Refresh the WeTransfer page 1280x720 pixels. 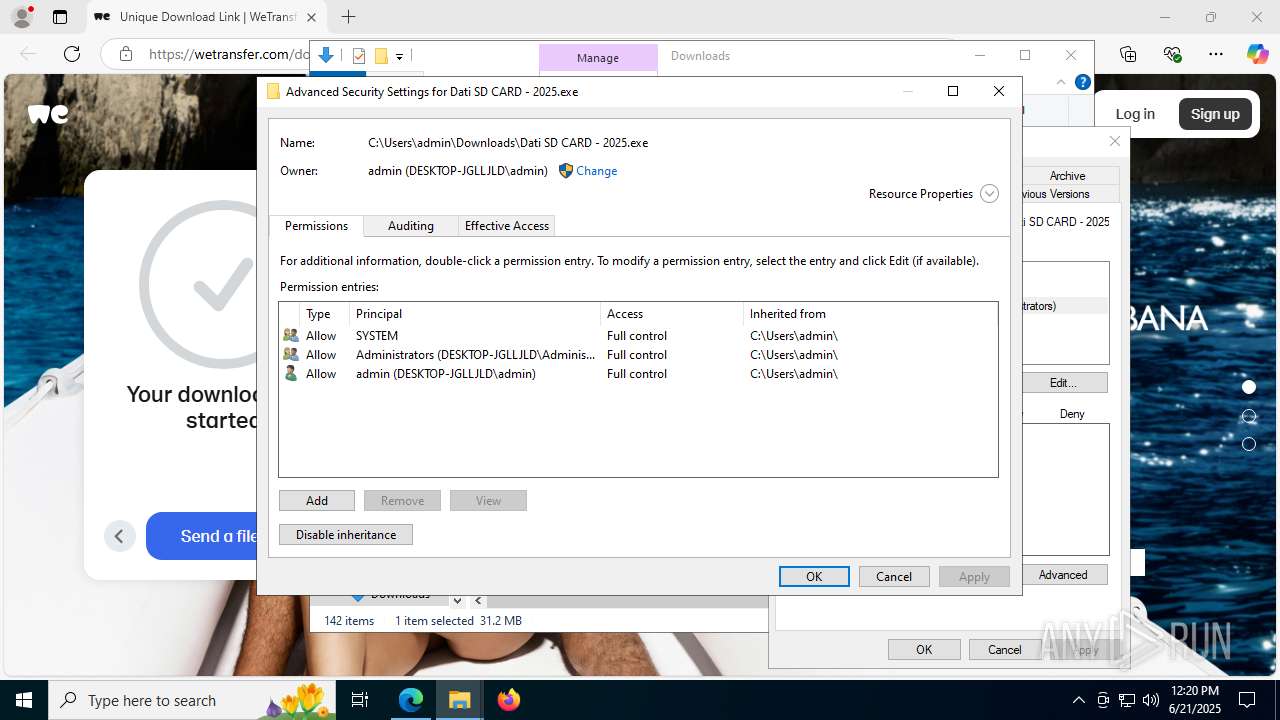(x=72, y=54)
